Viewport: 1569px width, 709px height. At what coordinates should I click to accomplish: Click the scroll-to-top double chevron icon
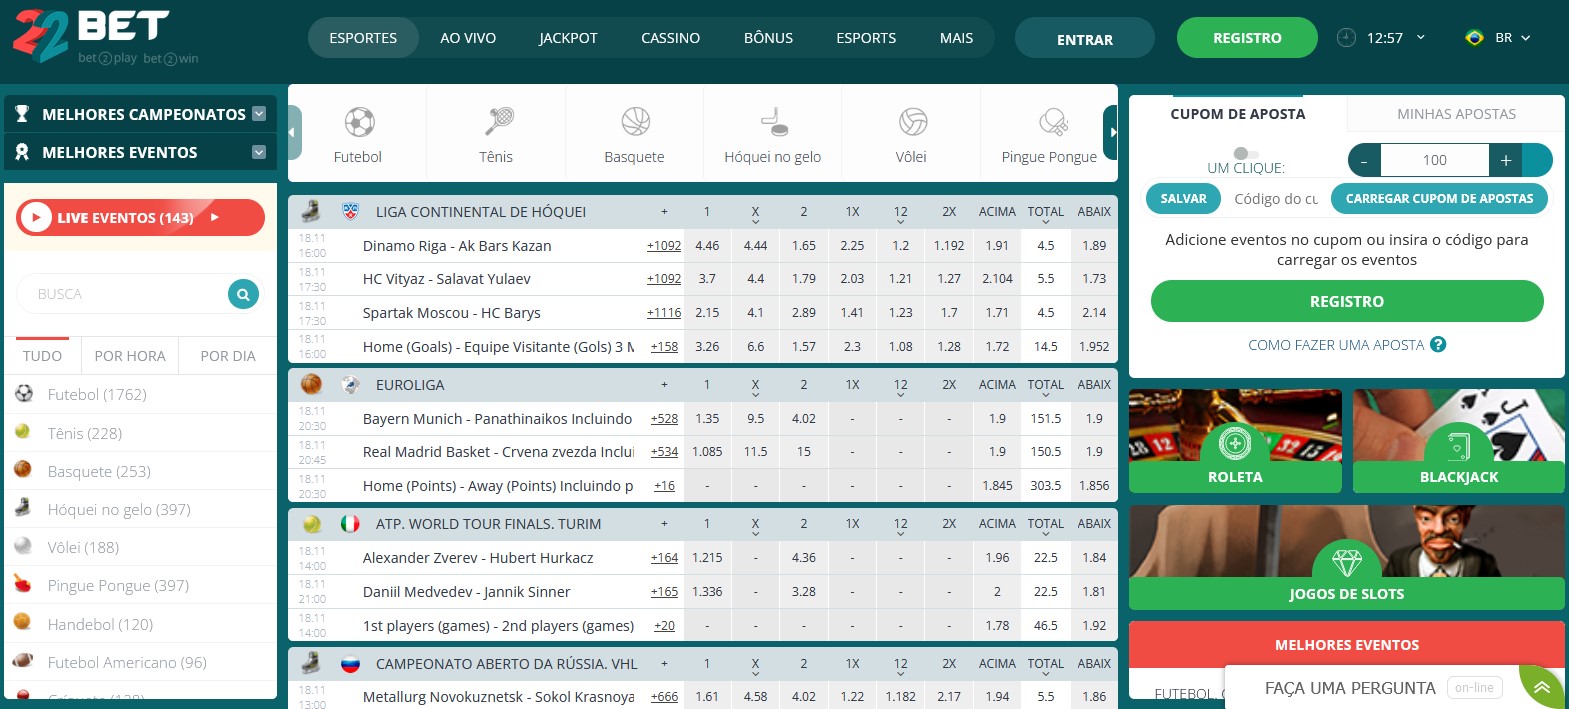pos(1542,687)
